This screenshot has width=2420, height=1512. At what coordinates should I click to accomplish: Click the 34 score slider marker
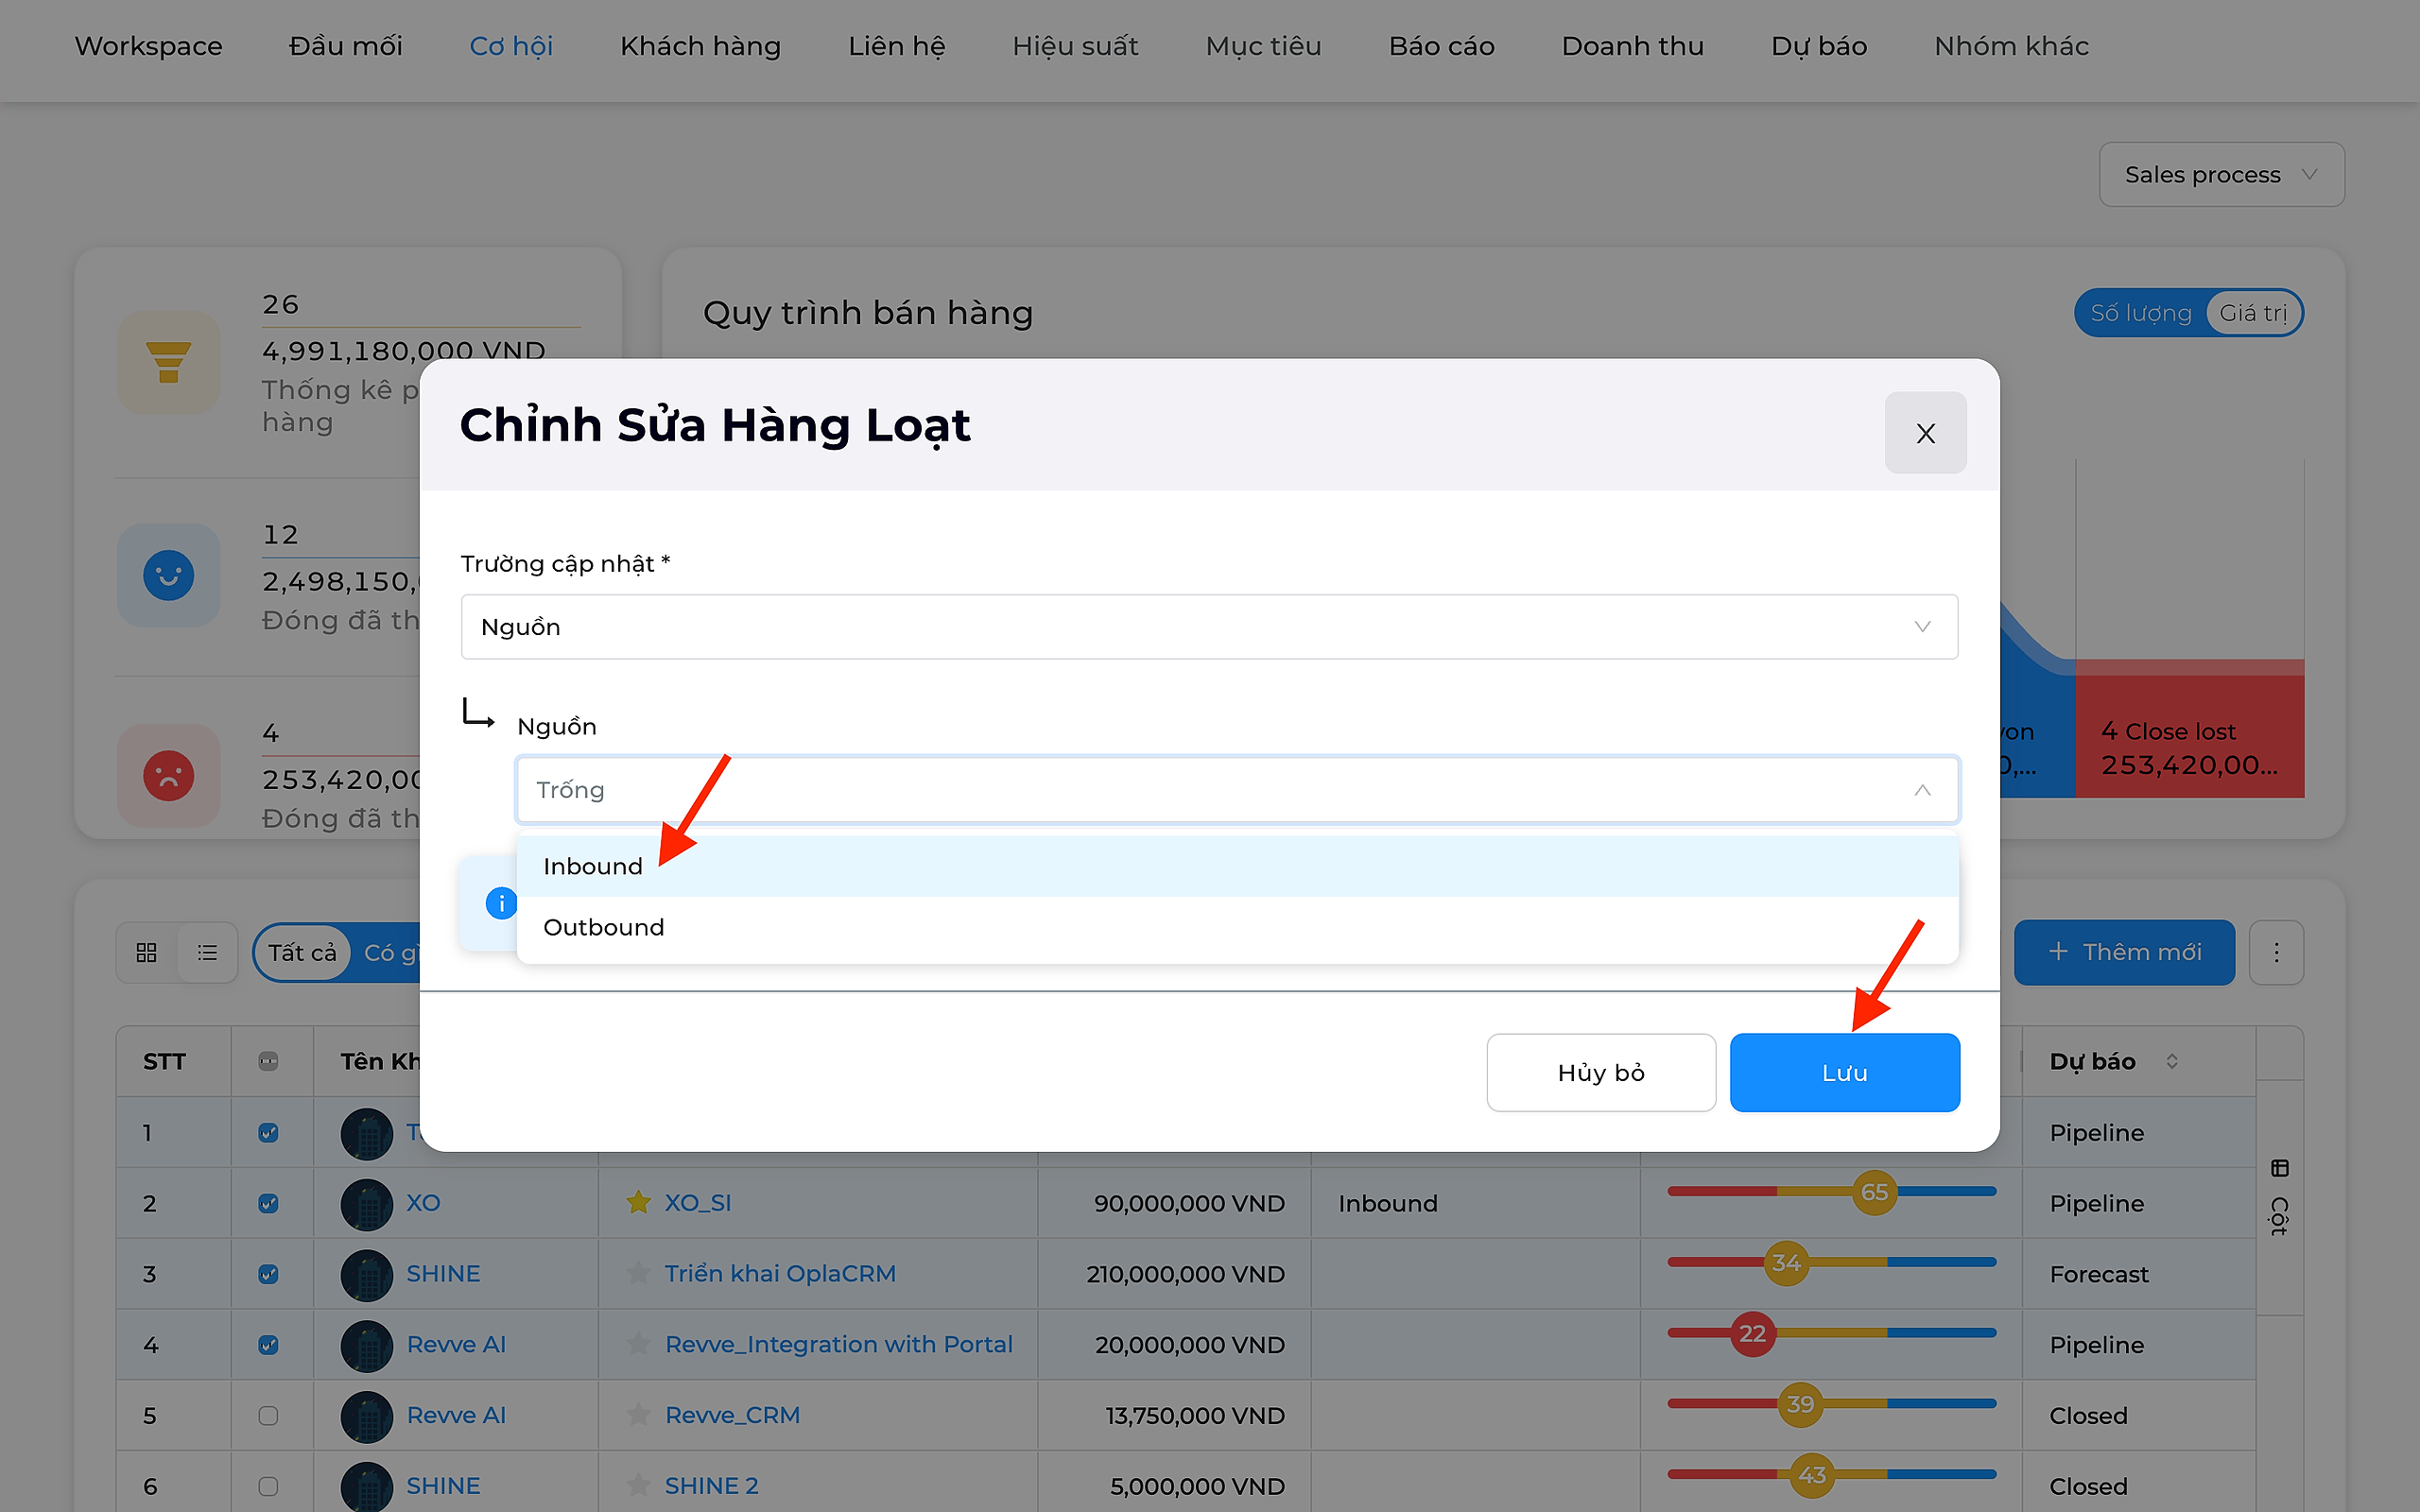click(x=1786, y=1263)
